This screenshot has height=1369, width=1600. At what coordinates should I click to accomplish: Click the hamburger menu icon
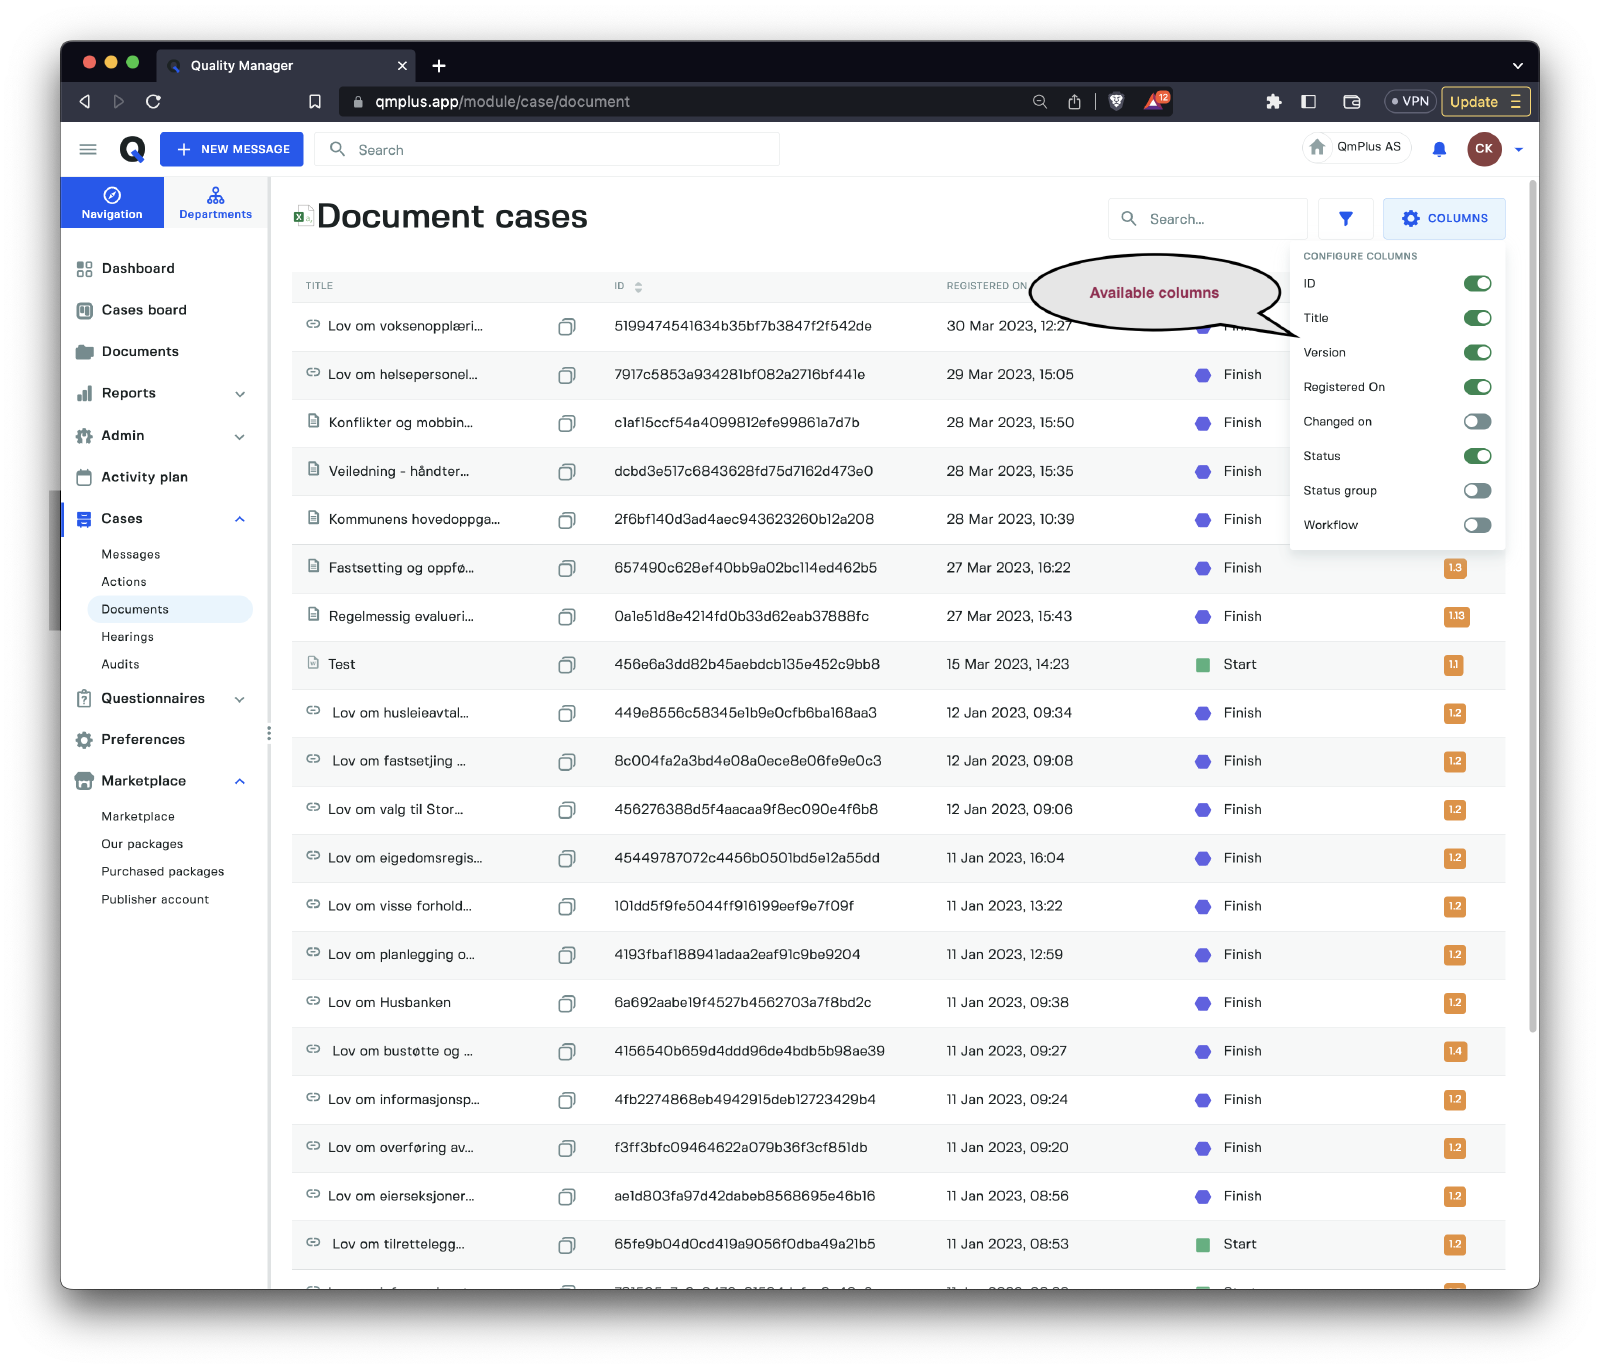click(88, 149)
